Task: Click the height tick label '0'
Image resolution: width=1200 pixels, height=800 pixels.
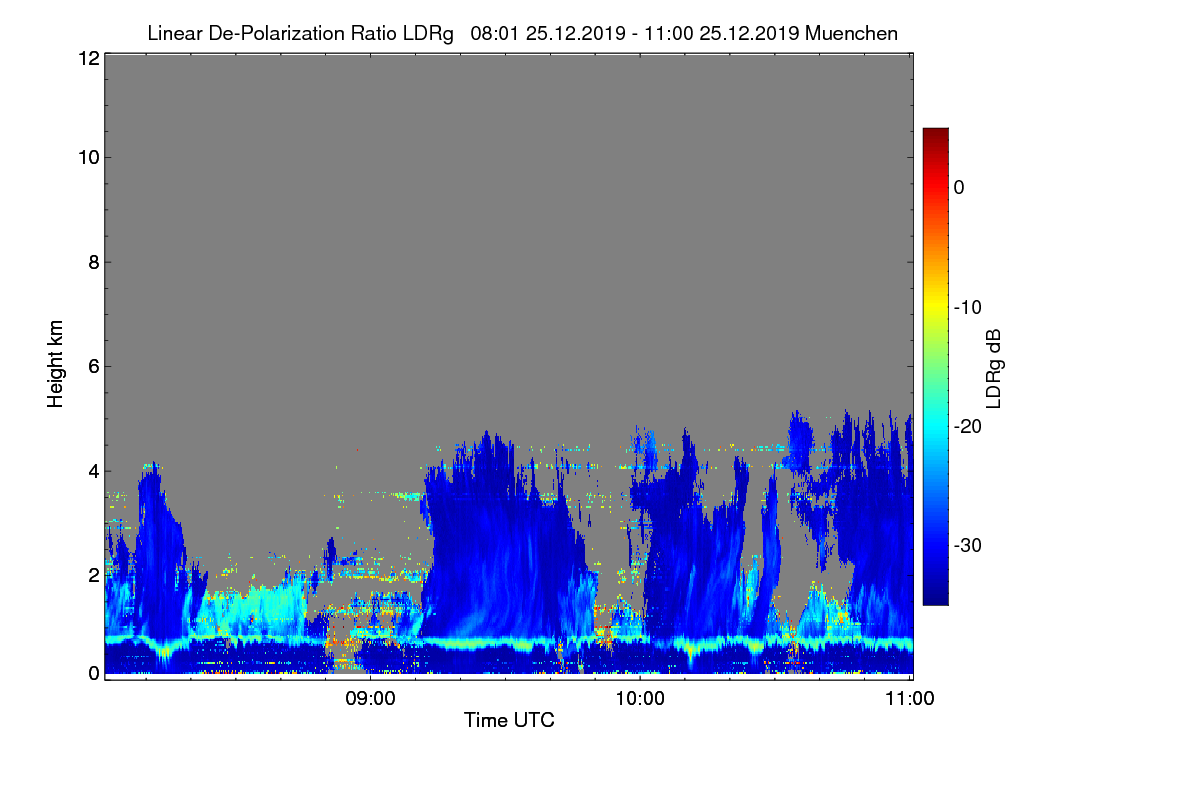Action: point(92,673)
